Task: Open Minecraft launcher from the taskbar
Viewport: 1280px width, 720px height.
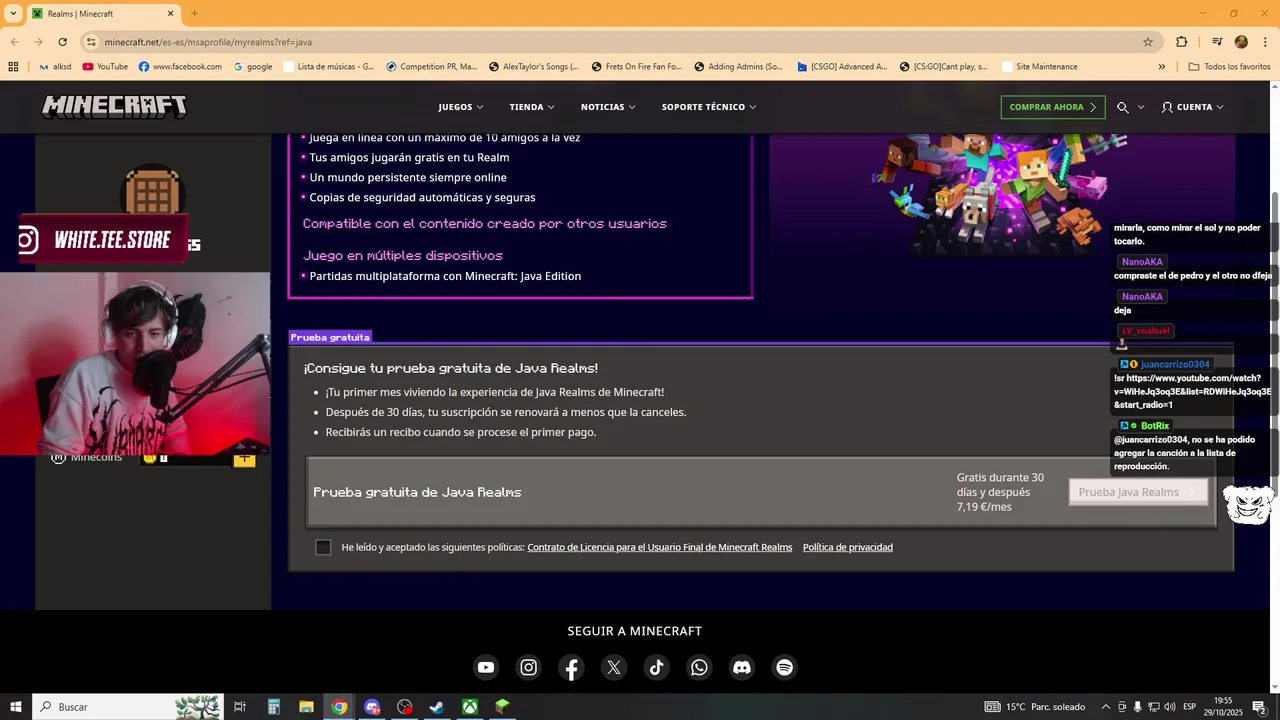Action: 502,707
